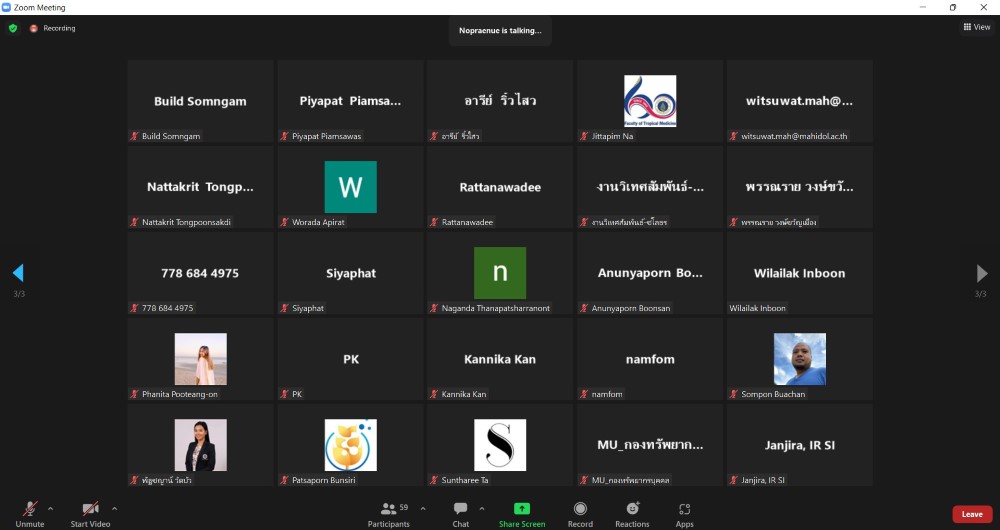Image resolution: width=1000 pixels, height=530 pixels.
Task: Select Worada Apirat's participant tile
Action: pyautogui.click(x=350, y=187)
